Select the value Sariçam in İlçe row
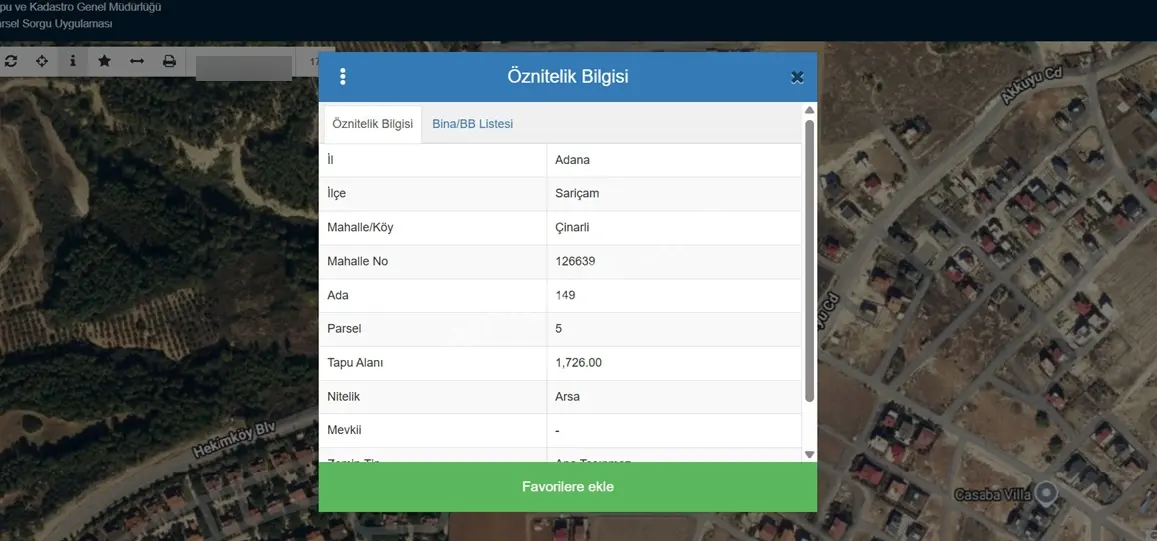 [577, 194]
